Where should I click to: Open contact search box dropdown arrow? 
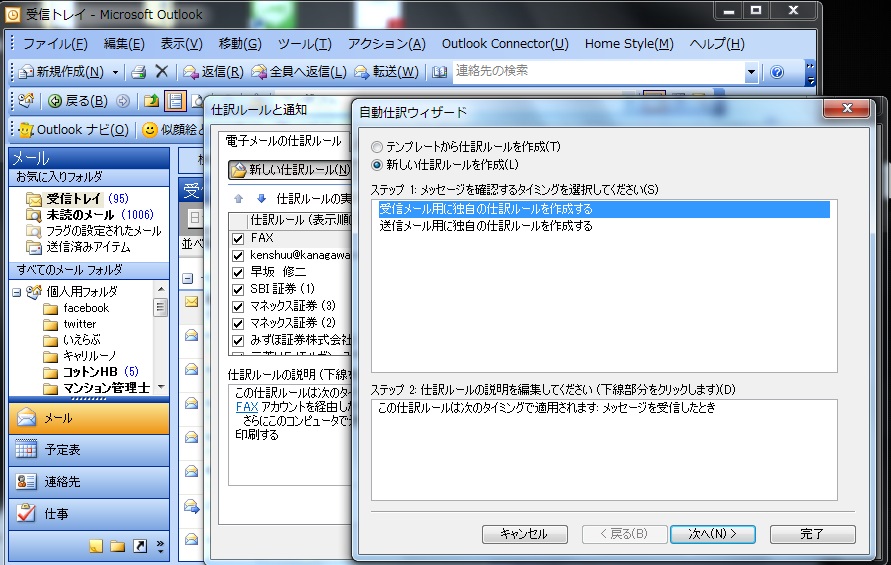click(751, 72)
